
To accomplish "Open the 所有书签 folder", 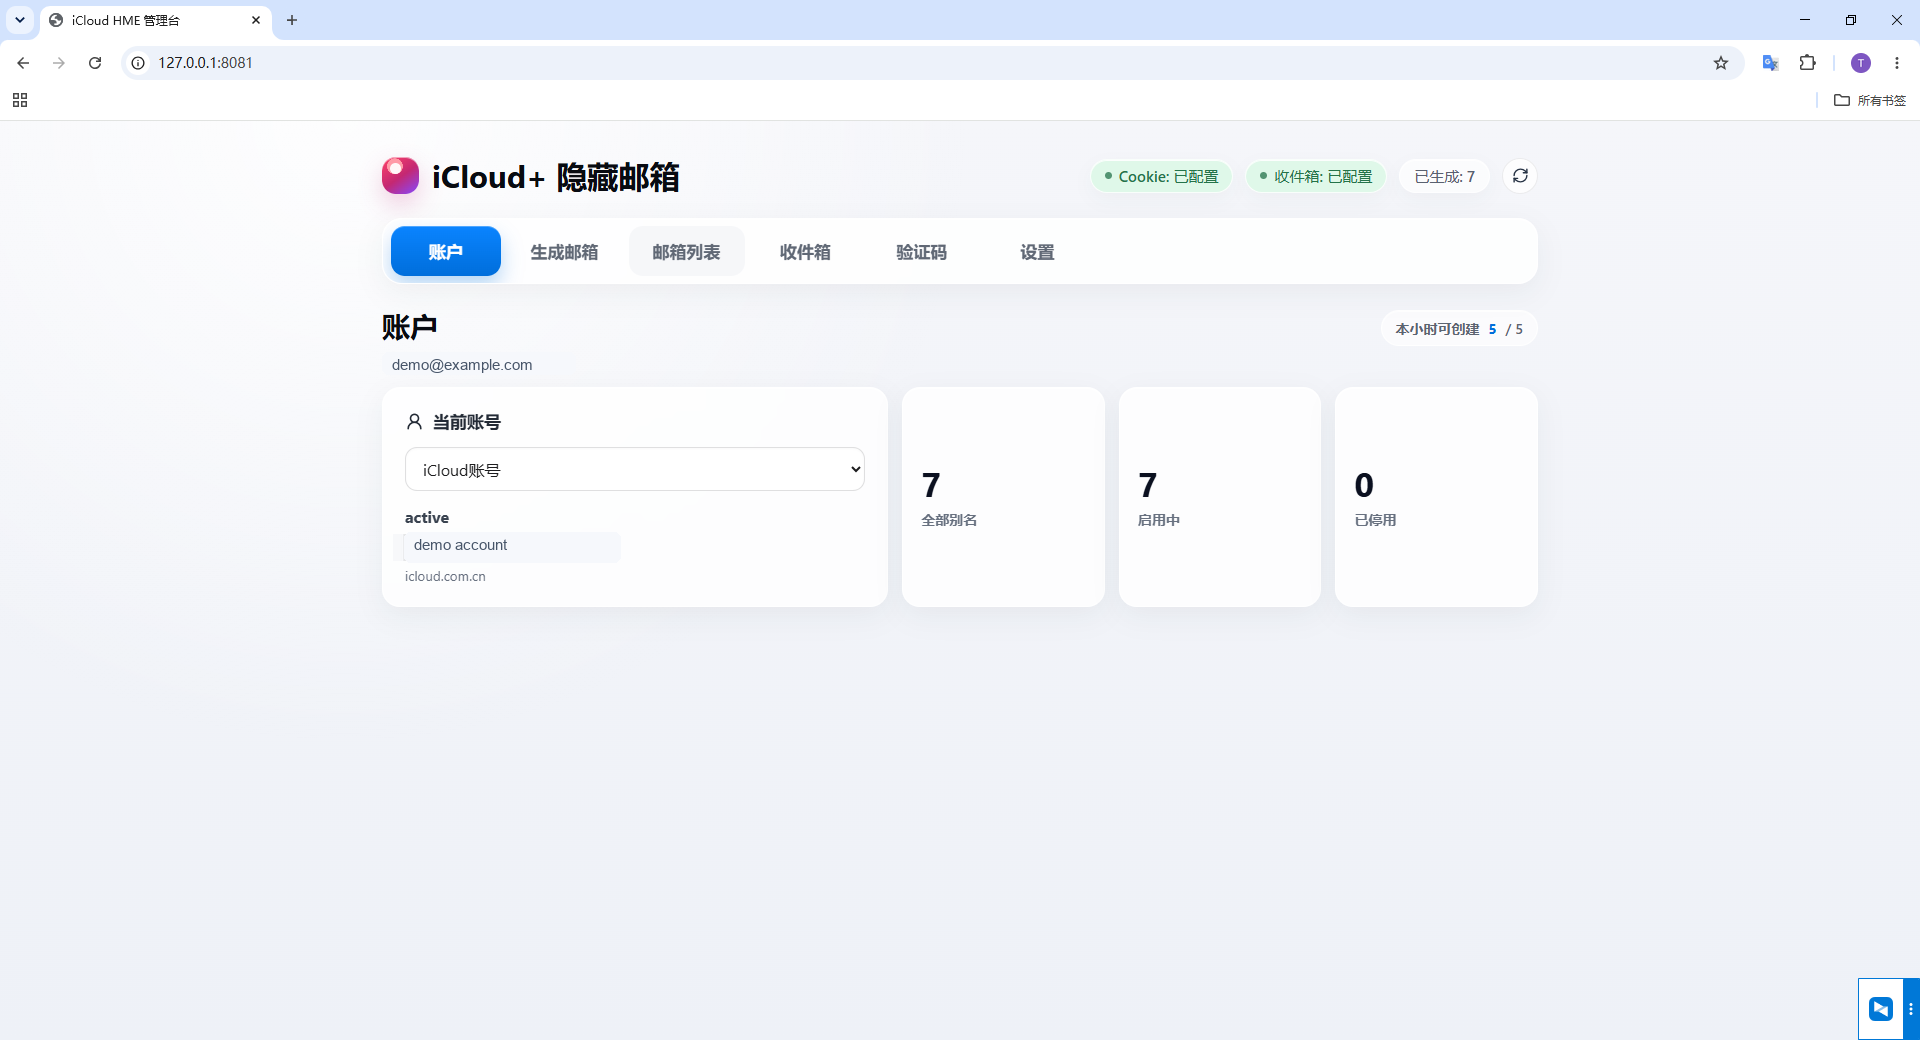I will point(1870,100).
